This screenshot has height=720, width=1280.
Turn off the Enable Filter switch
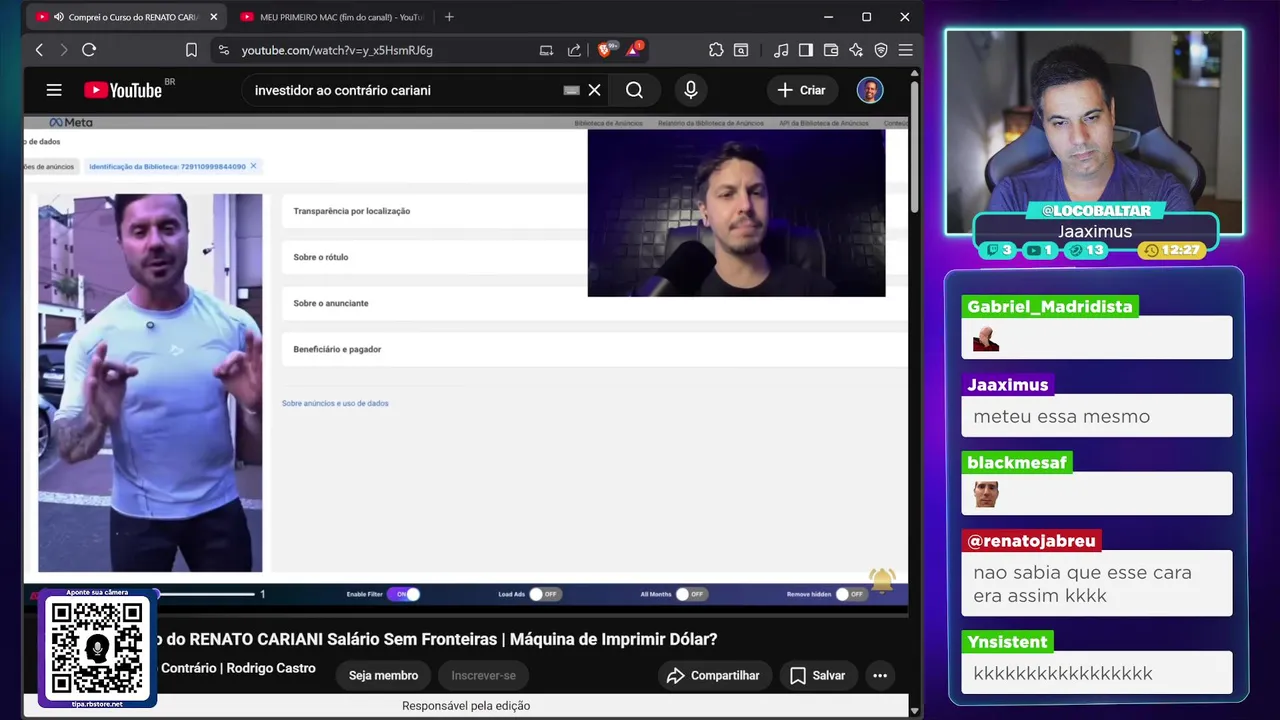[x=403, y=594]
